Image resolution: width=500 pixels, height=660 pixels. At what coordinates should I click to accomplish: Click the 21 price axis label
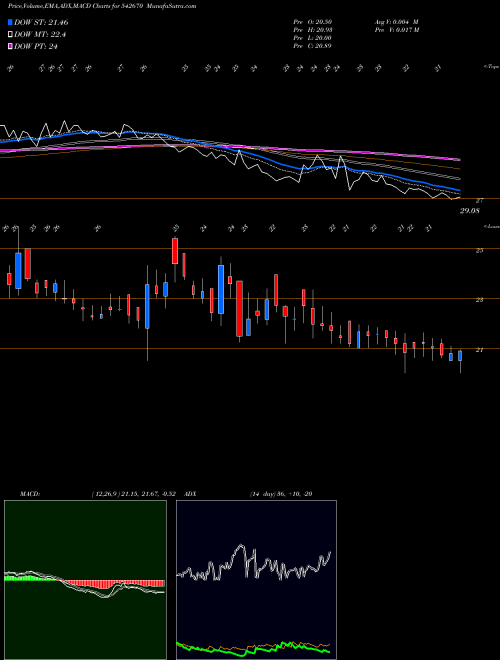pos(479,350)
